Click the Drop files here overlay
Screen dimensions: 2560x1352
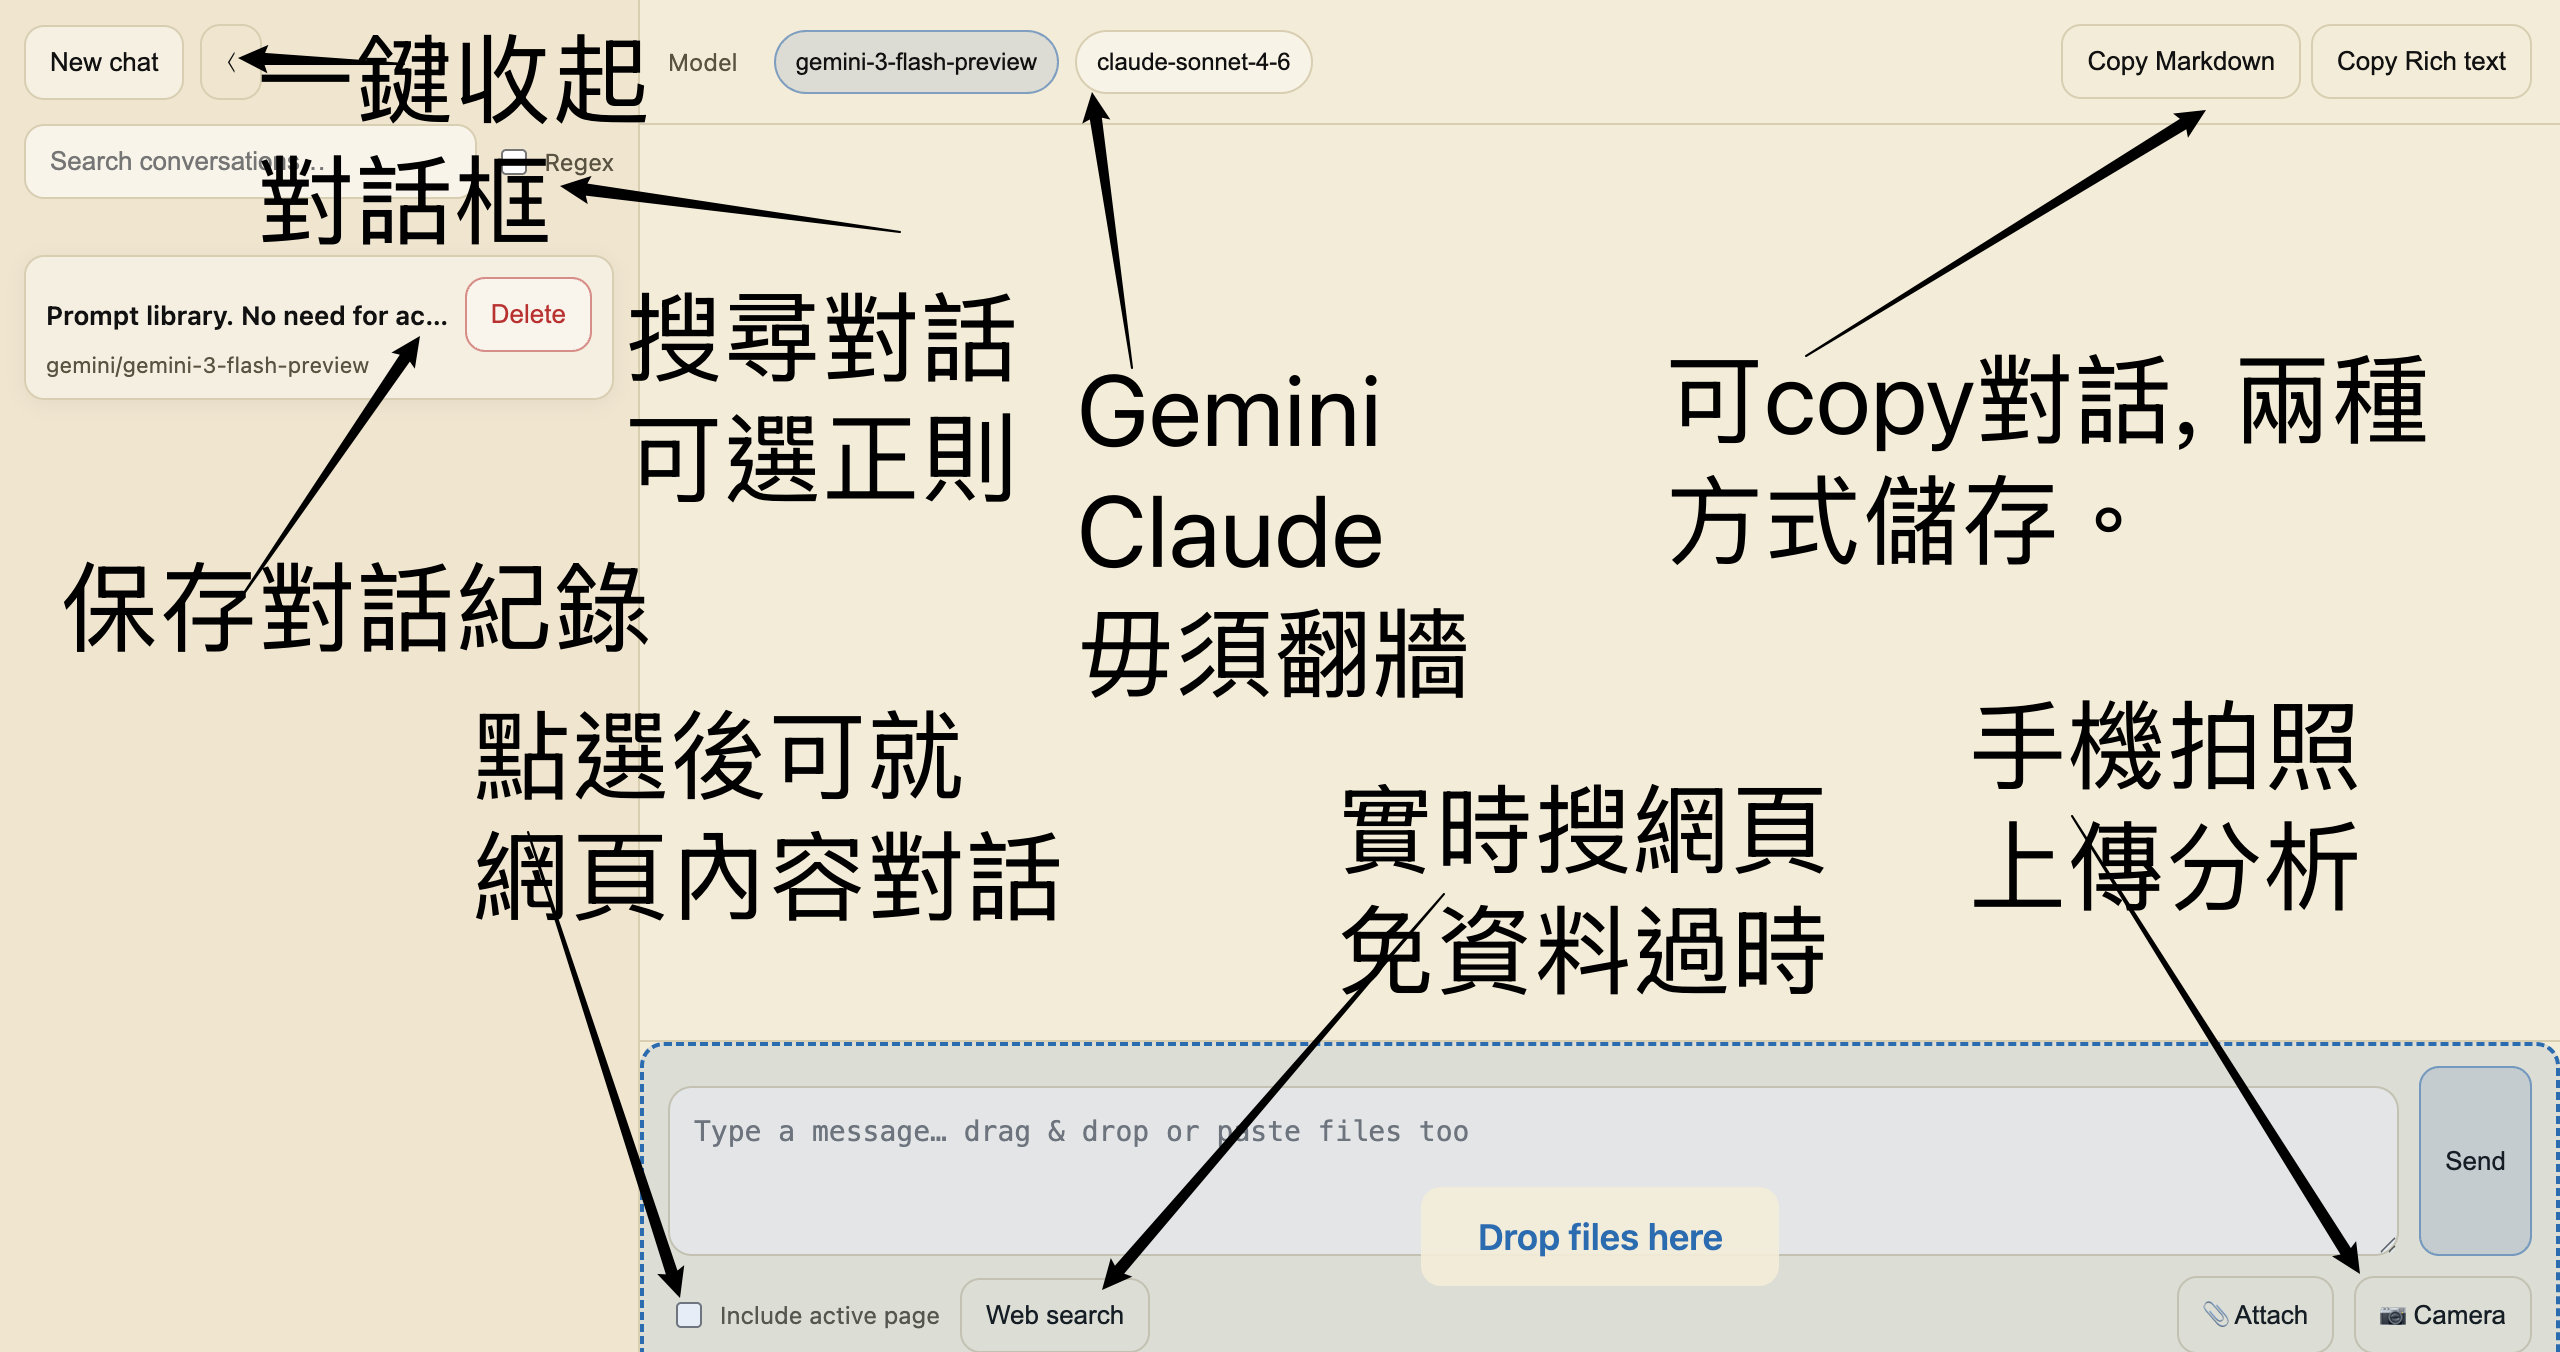click(x=1599, y=1237)
